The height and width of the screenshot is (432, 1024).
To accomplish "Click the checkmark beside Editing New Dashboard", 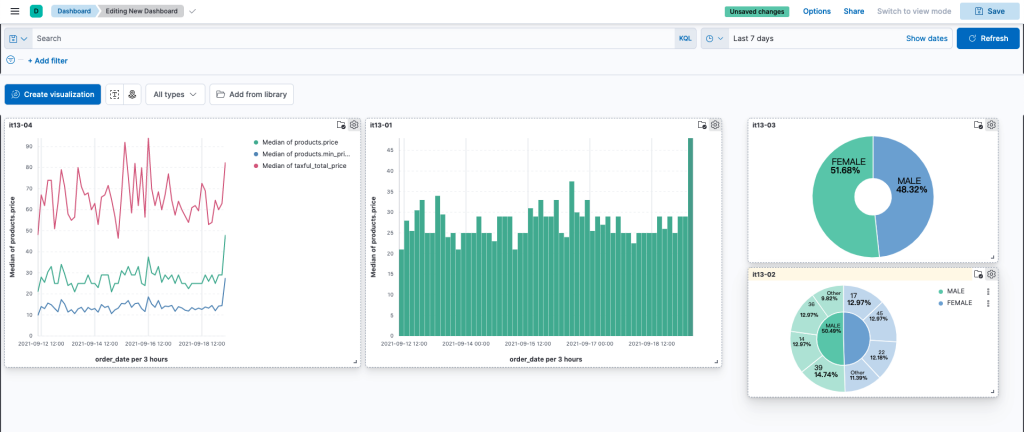I will point(193,11).
